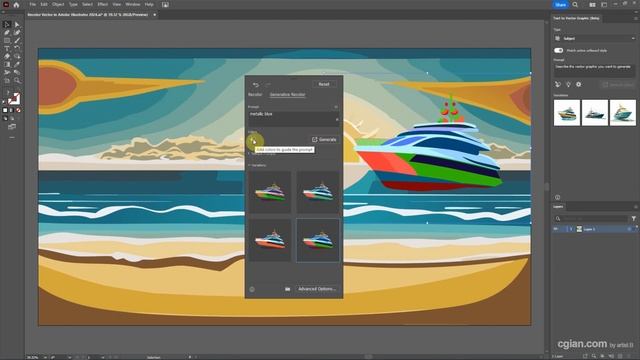Click the swatch group folder icon
Screen dimensions: 640x360
pos(287,289)
